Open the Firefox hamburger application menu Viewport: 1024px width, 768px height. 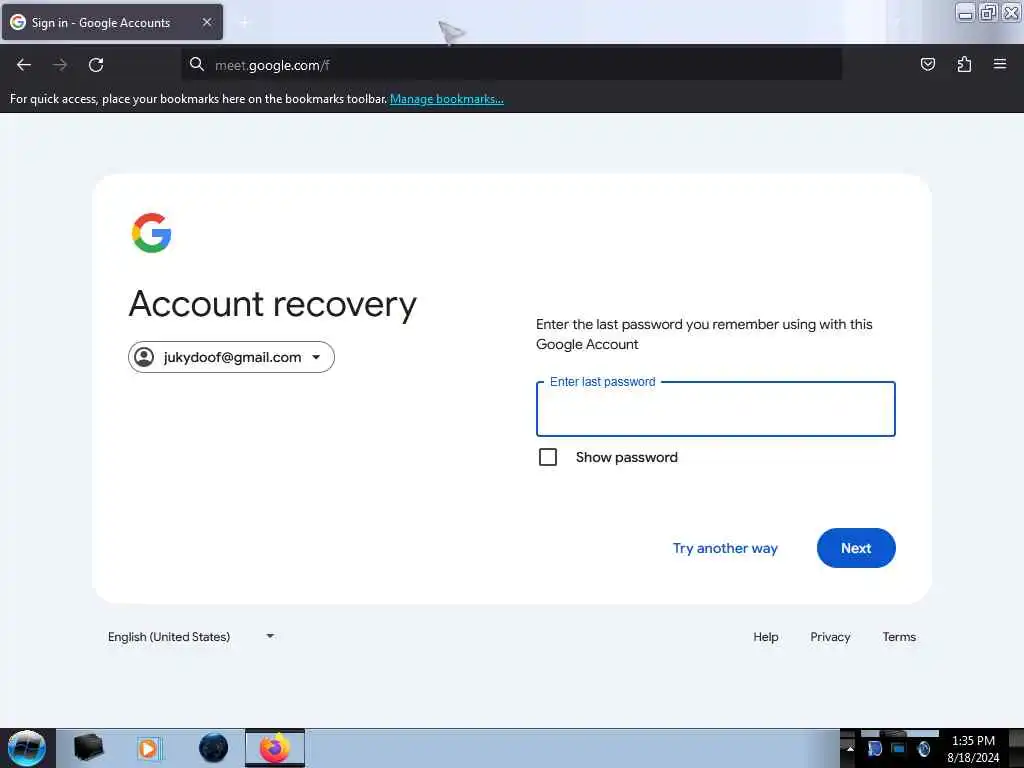coord(1000,64)
